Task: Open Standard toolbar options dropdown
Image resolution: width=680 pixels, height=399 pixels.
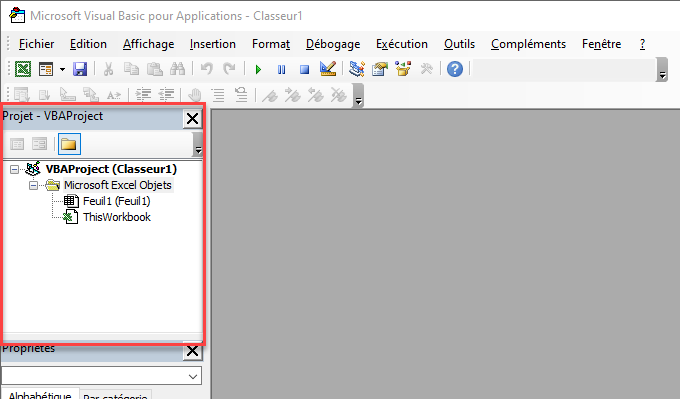Action: click(x=662, y=69)
